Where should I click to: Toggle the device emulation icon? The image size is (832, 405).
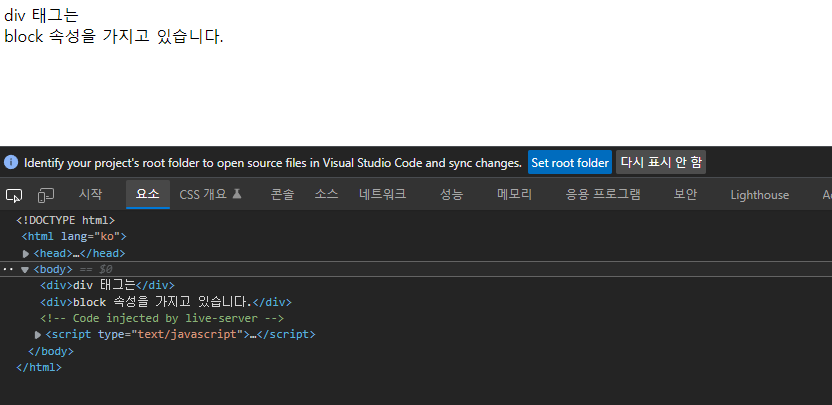tap(46, 195)
